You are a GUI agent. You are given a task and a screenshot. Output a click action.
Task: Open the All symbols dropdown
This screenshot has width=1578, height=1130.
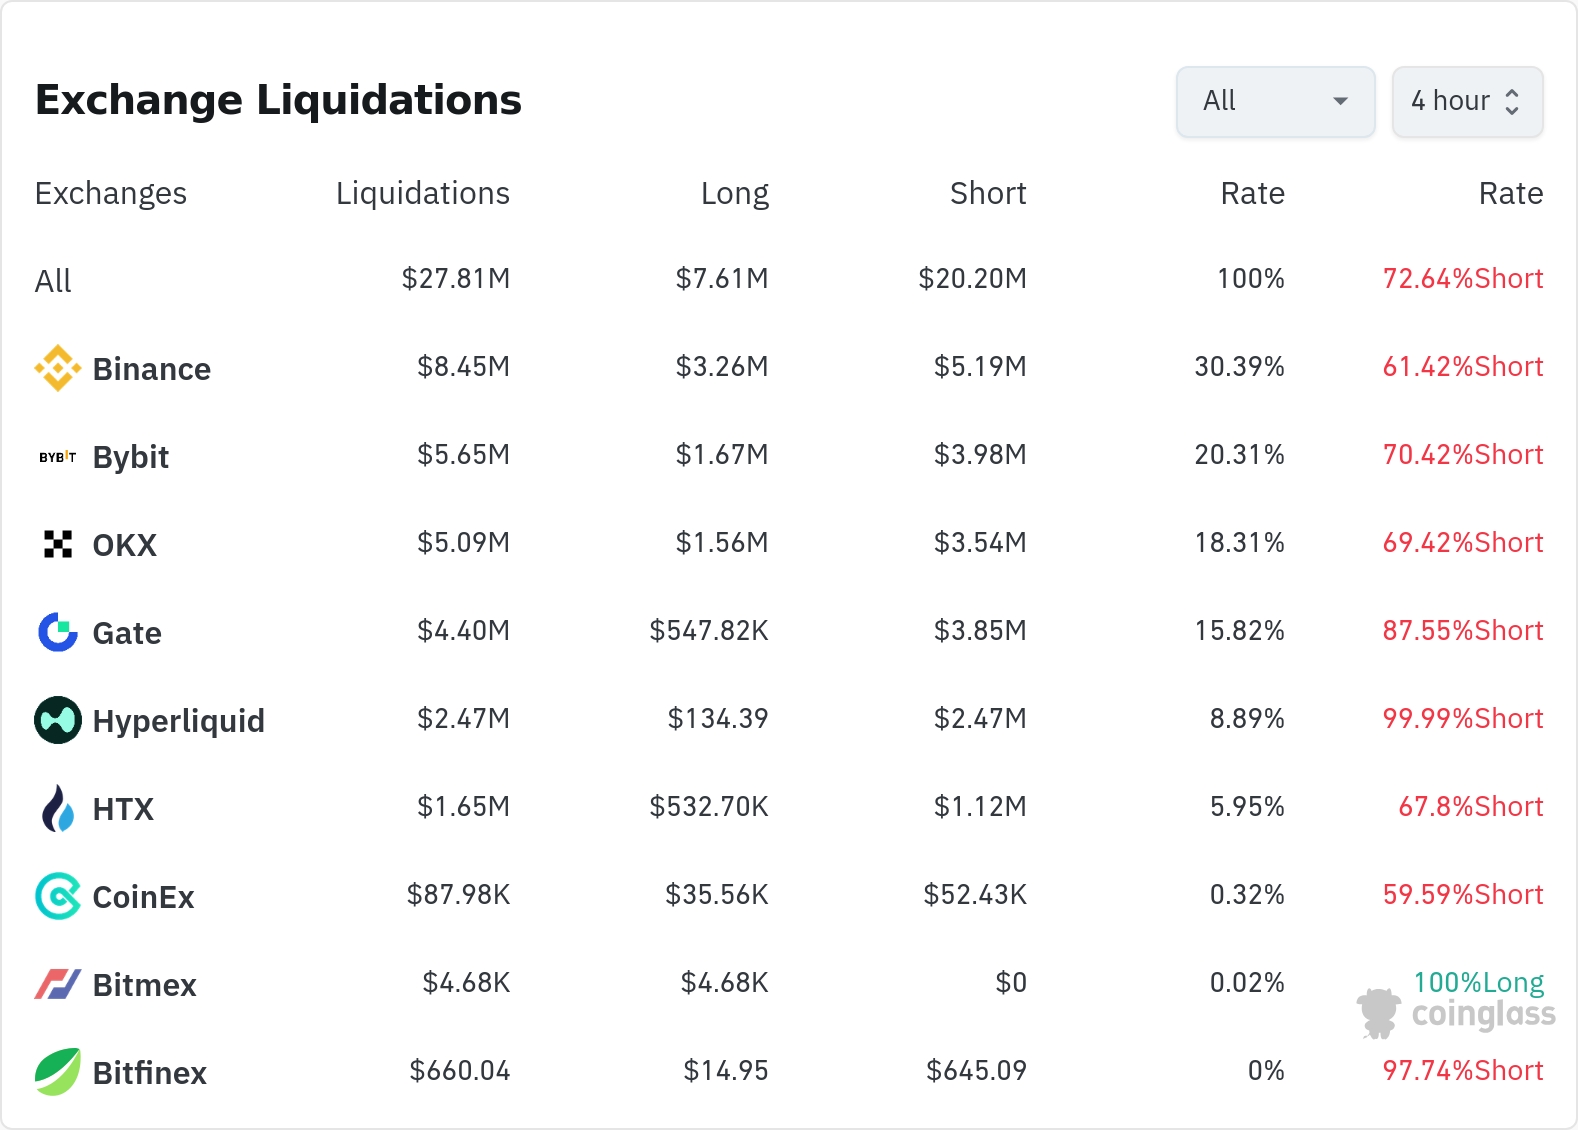tap(1275, 101)
